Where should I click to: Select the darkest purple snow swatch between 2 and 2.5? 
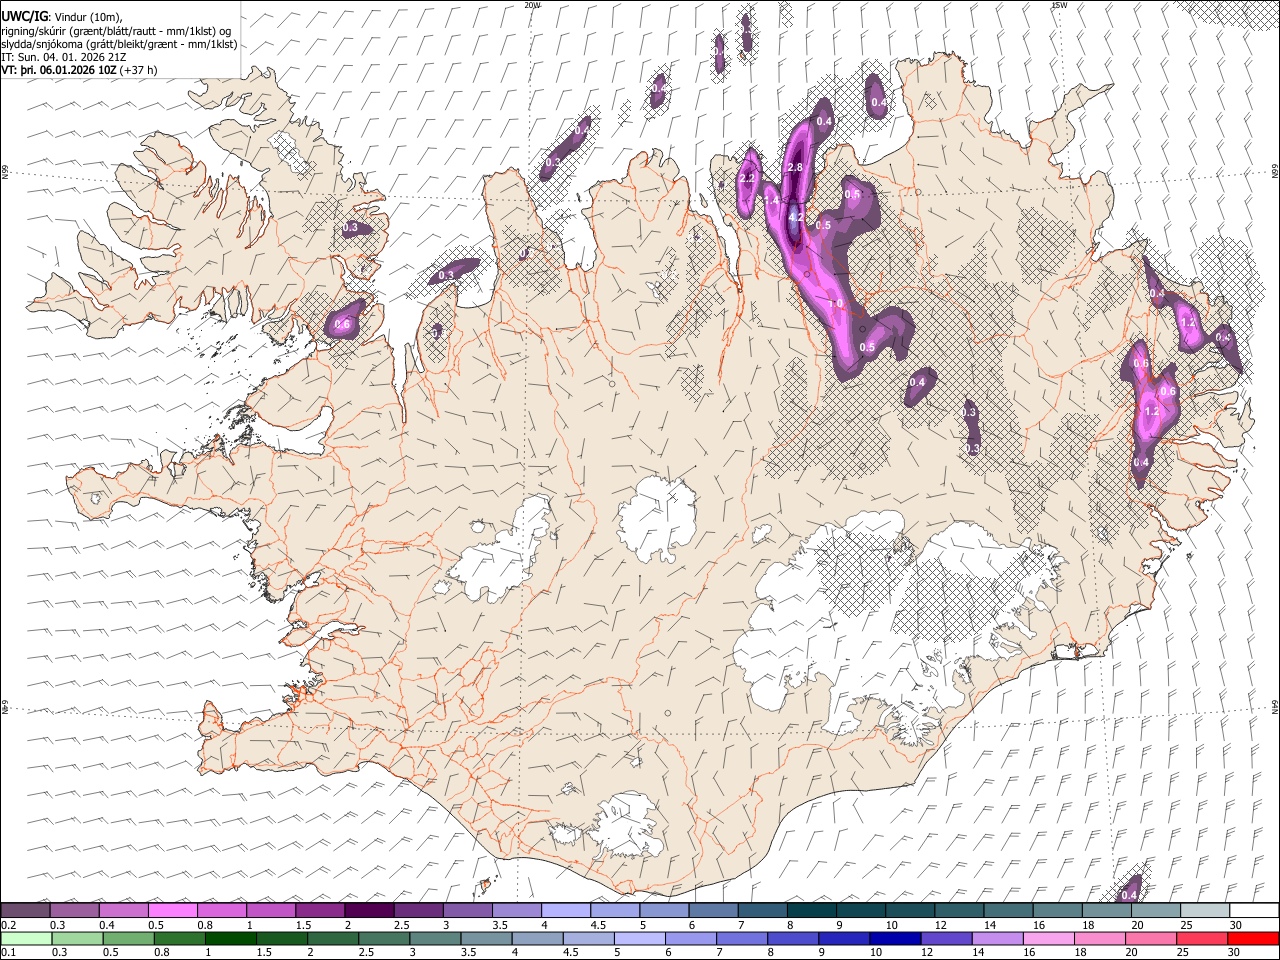coord(369,911)
